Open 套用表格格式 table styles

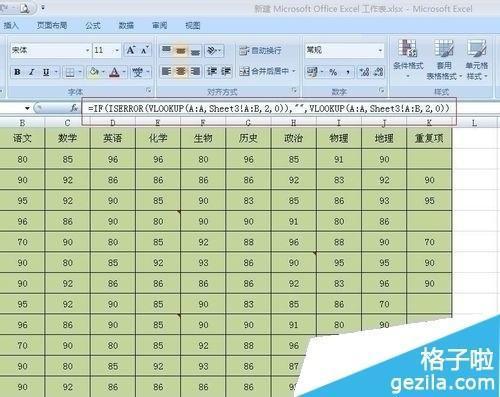click(444, 59)
